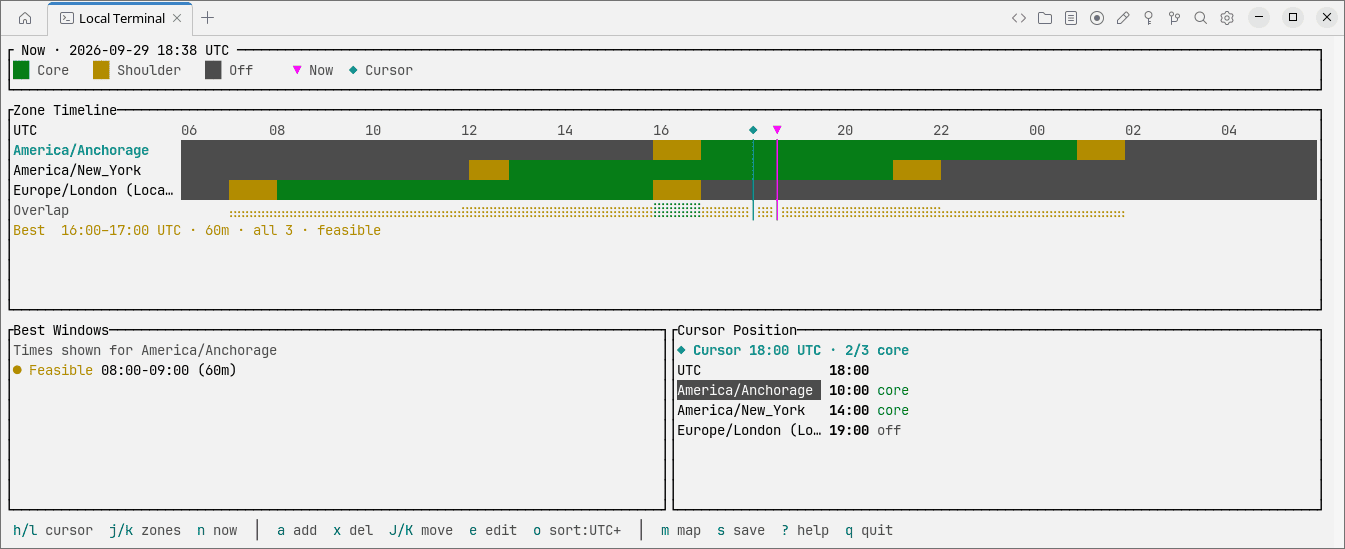Maximize the terminal window
The image size is (1345, 549).
pyautogui.click(x=1293, y=18)
